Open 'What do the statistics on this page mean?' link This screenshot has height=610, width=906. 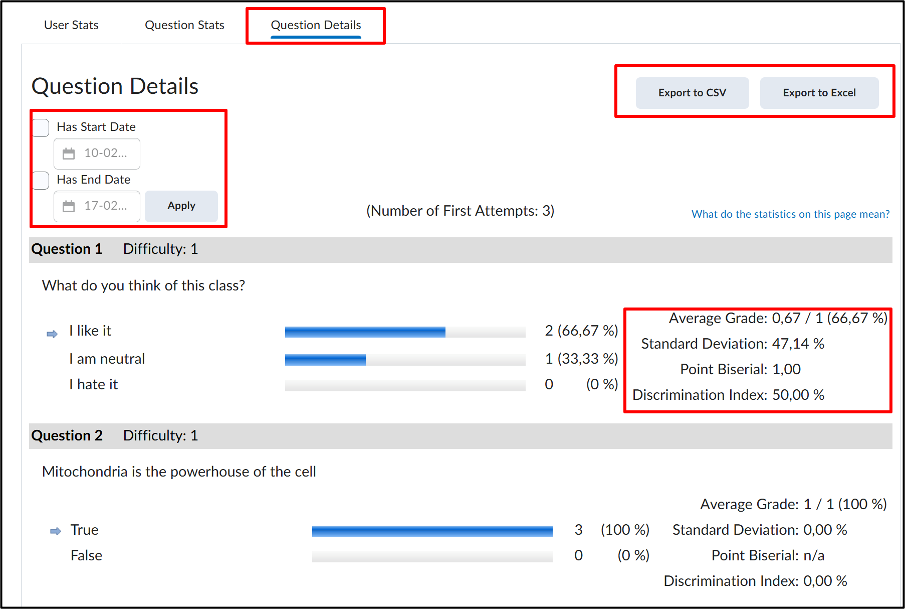tap(790, 214)
